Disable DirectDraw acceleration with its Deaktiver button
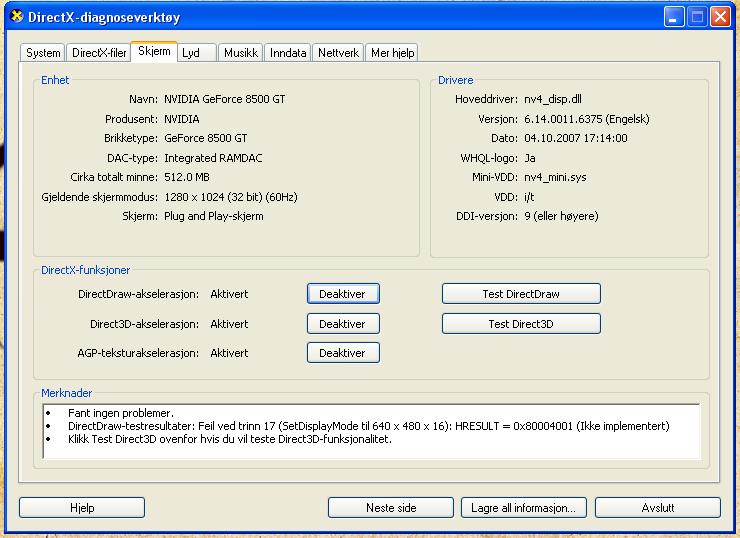 pyautogui.click(x=342, y=294)
